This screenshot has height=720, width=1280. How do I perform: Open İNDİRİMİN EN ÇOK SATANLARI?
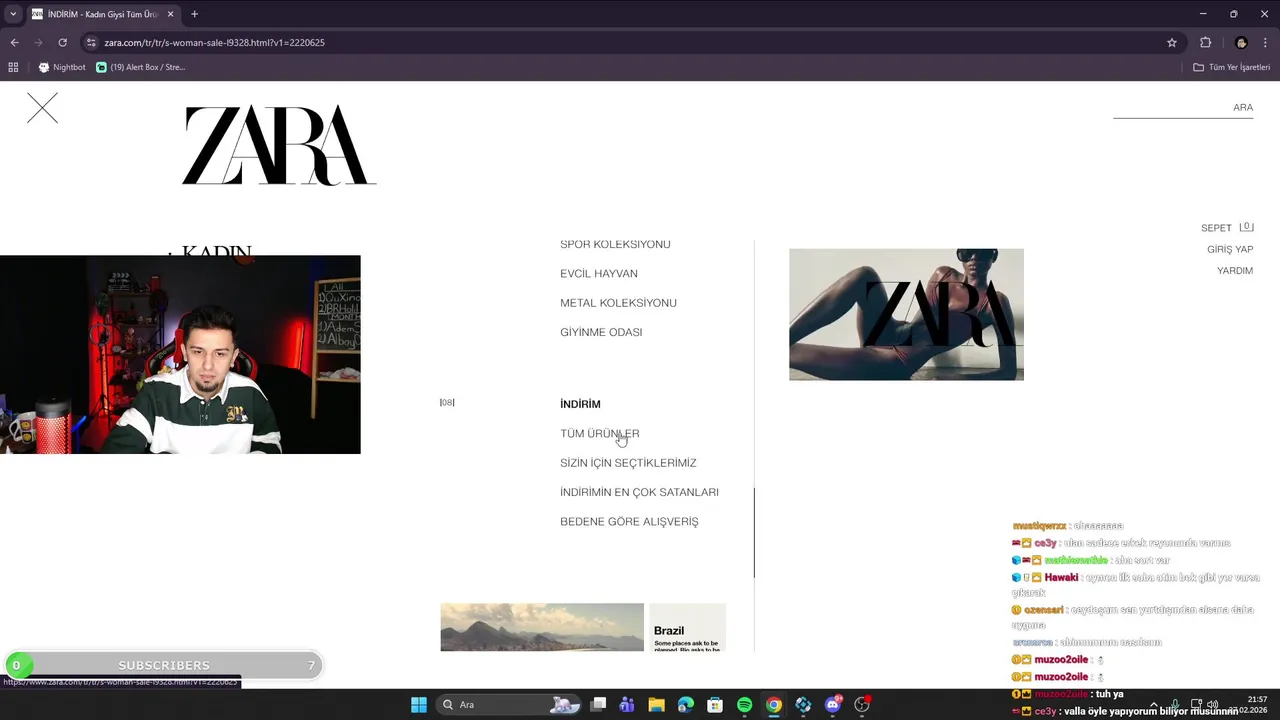point(639,492)
